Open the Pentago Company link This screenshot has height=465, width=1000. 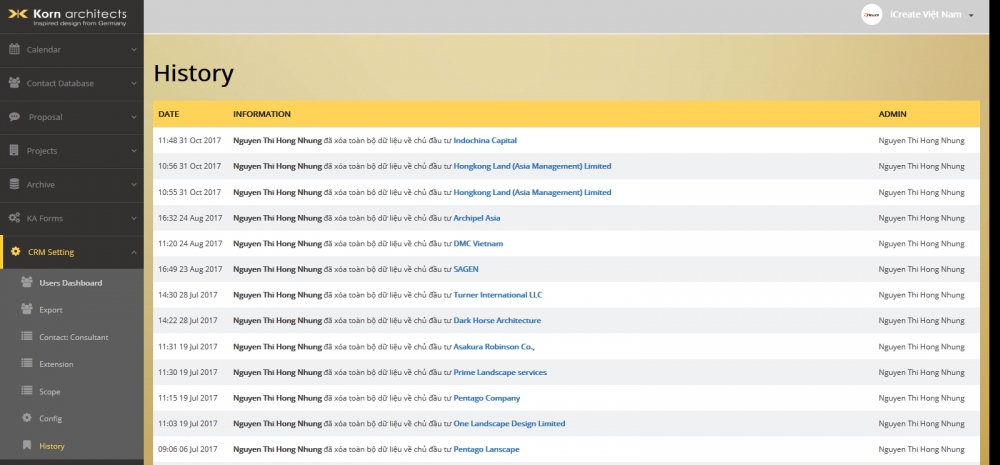(x=487, y=398)
